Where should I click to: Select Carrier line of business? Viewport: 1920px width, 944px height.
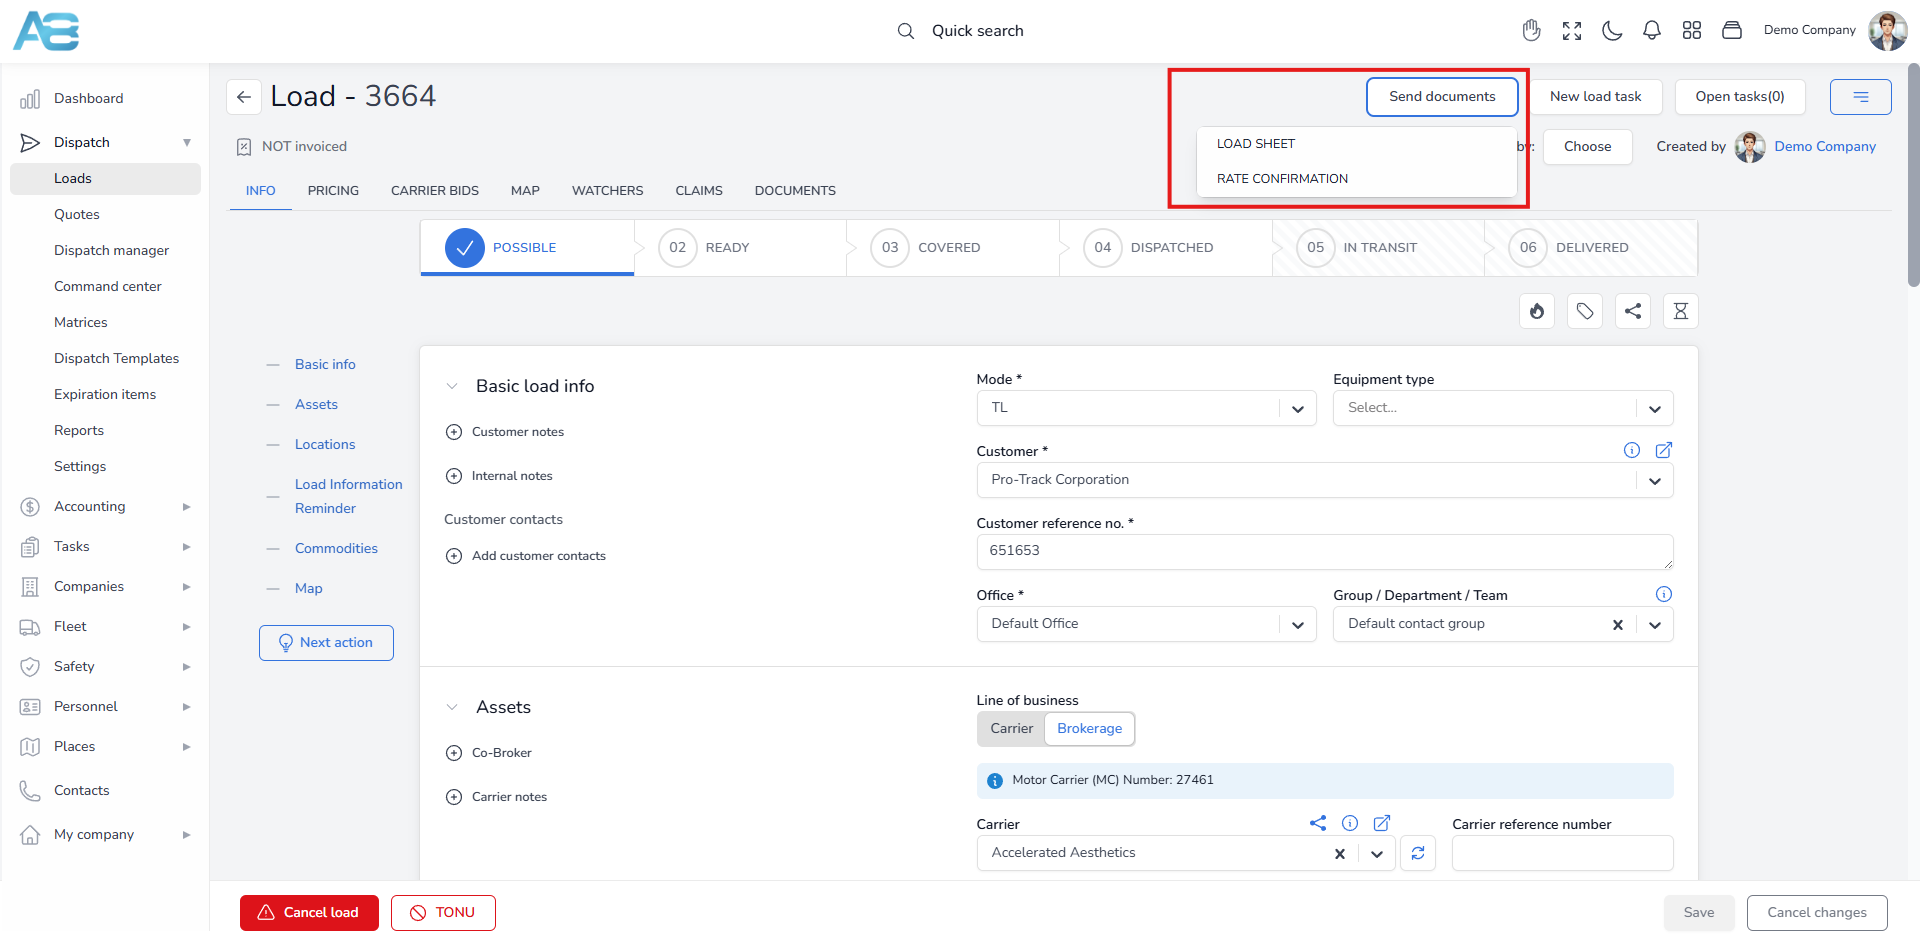[1011, 729]
